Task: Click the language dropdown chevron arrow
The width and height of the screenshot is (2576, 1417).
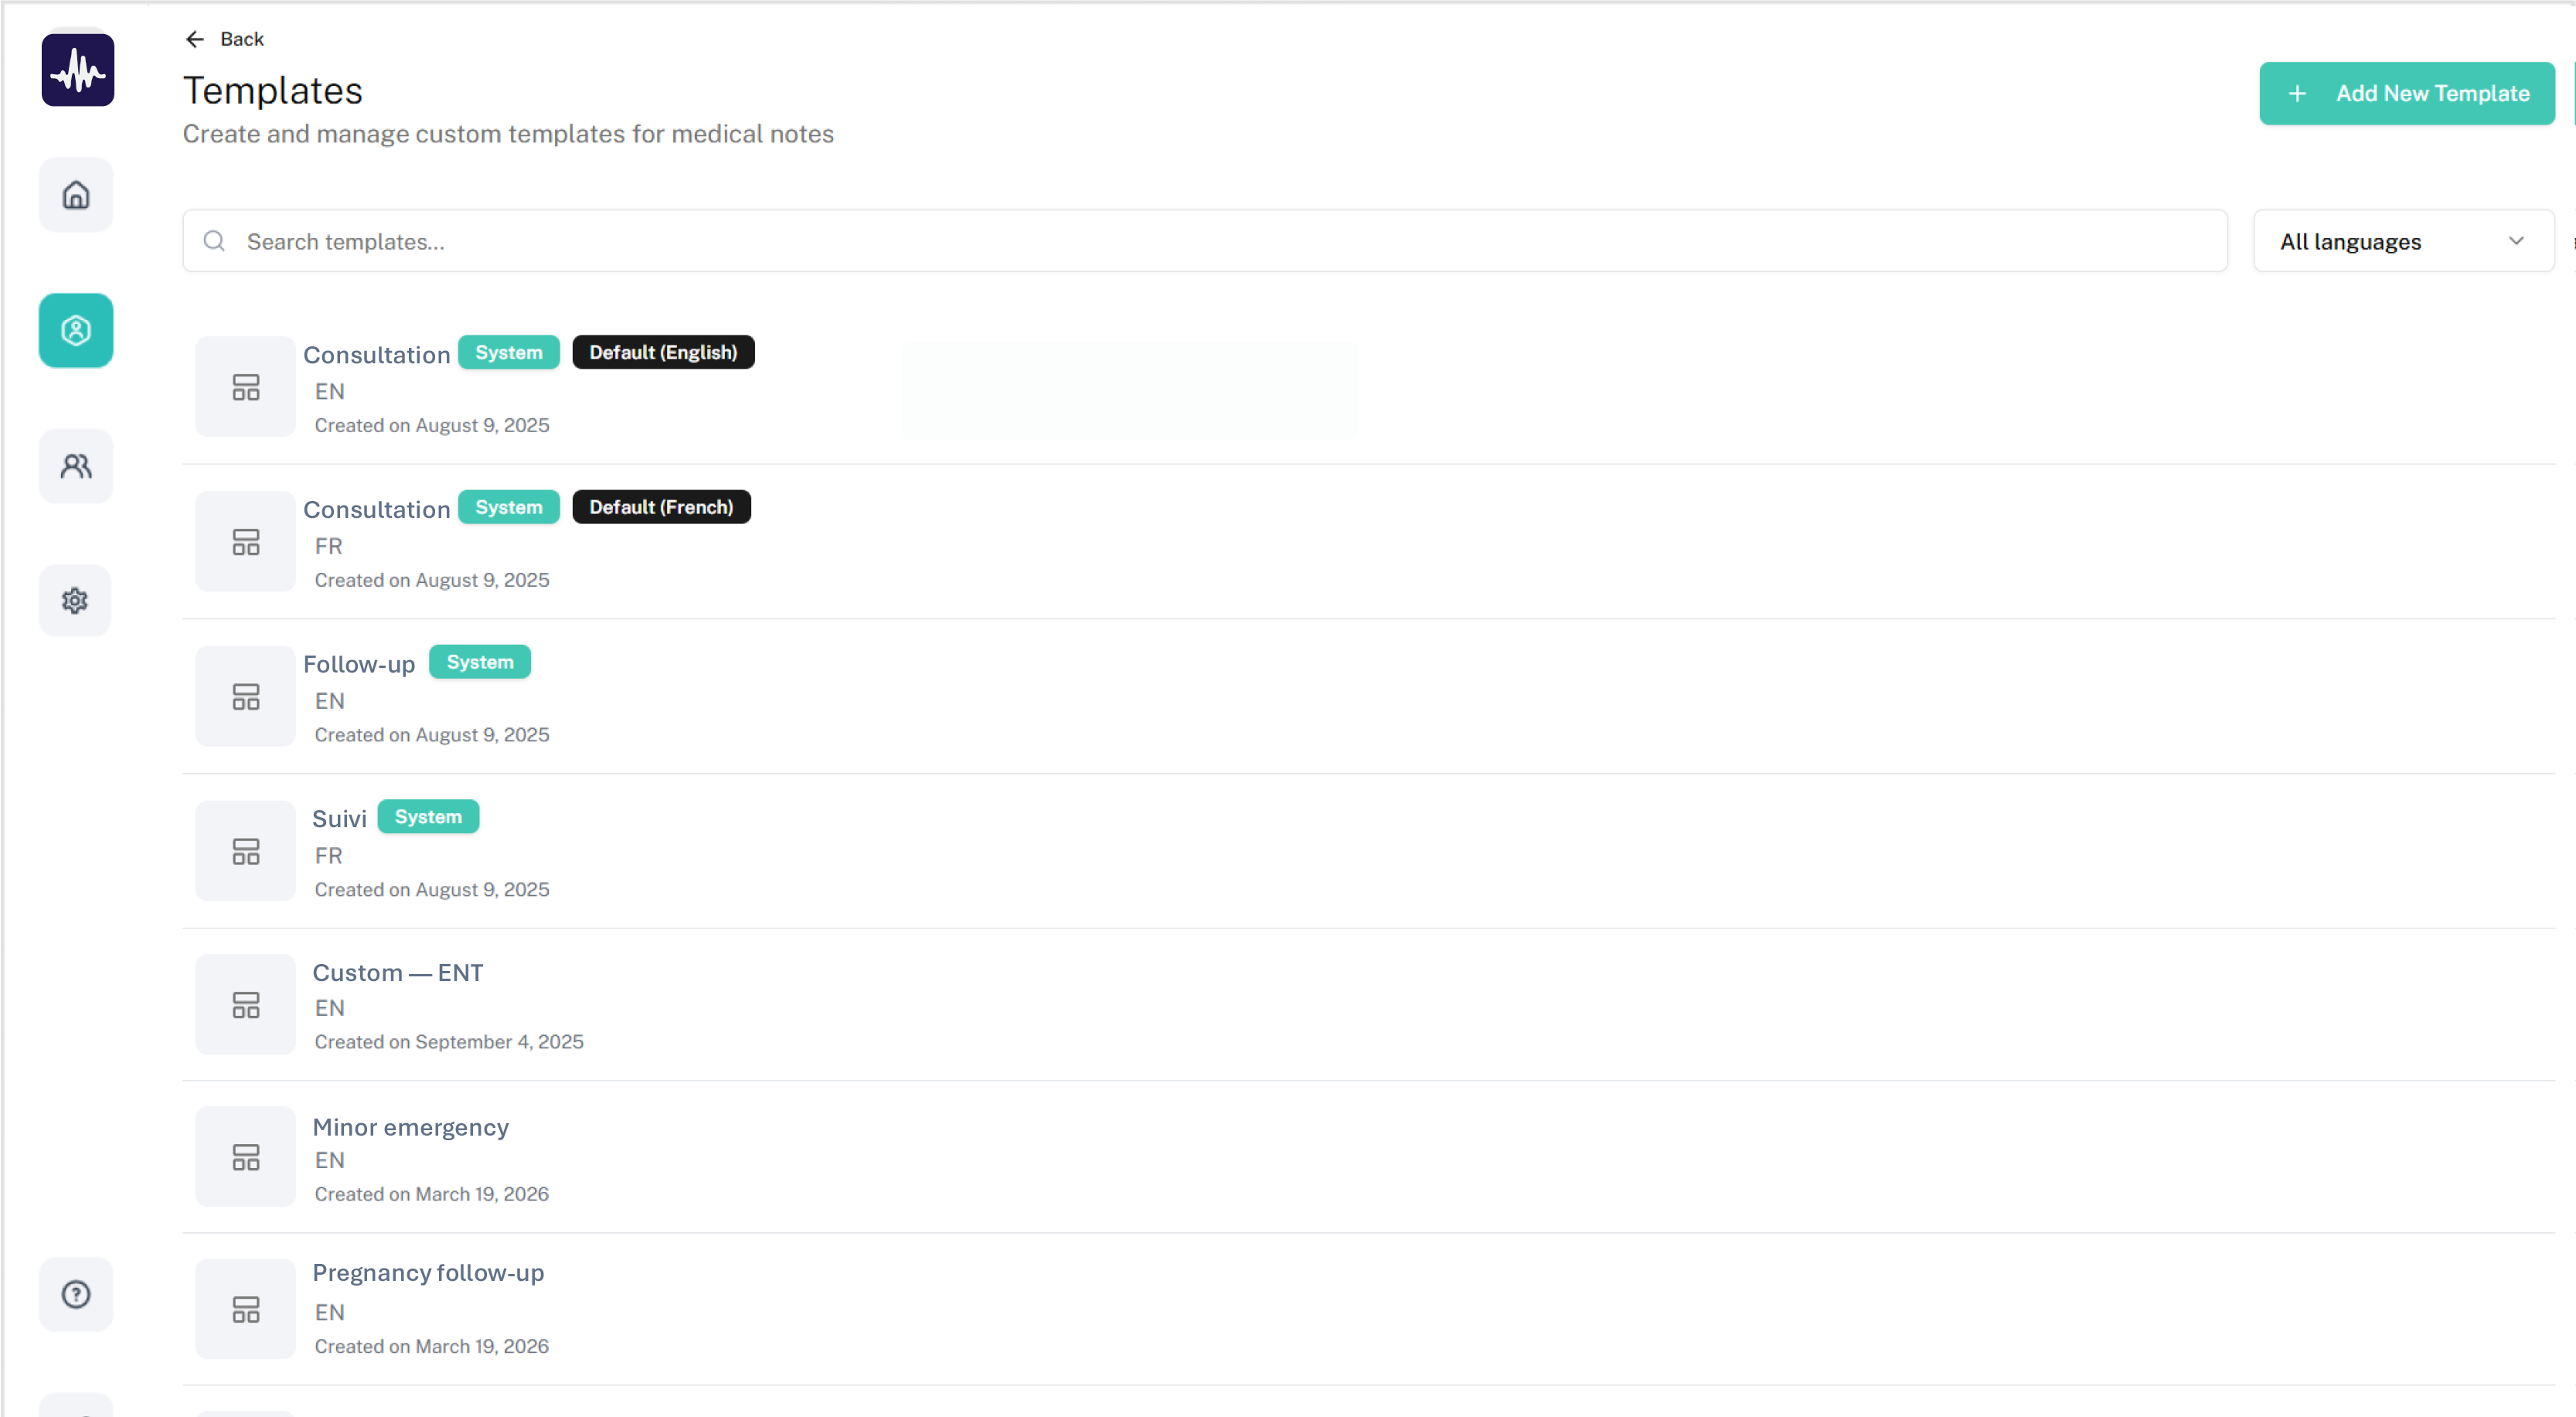Action: [2516, 241]
